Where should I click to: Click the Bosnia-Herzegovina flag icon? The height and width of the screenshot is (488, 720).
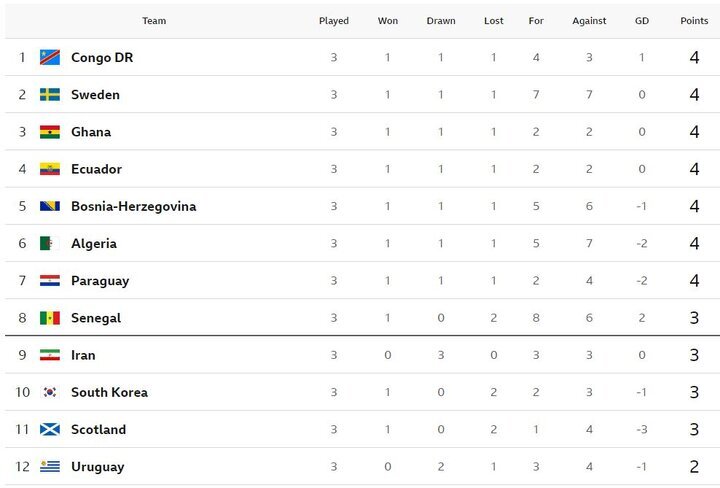pyautogui.click(x=50, y=206)
